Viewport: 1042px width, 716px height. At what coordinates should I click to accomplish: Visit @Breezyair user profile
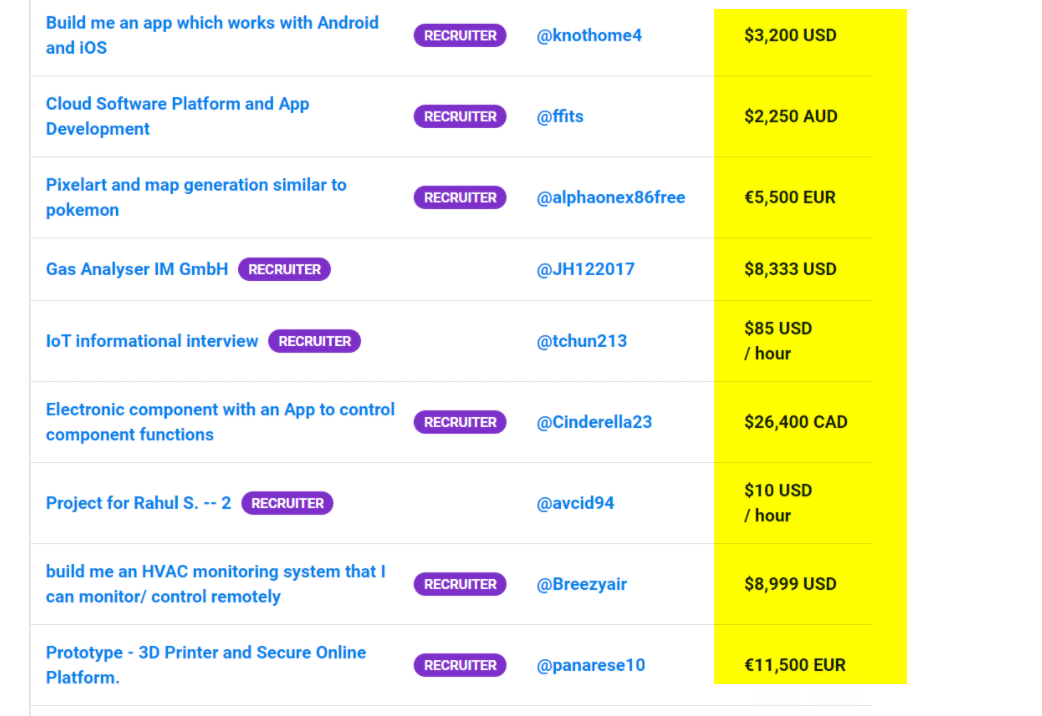[x=581, y=584]
